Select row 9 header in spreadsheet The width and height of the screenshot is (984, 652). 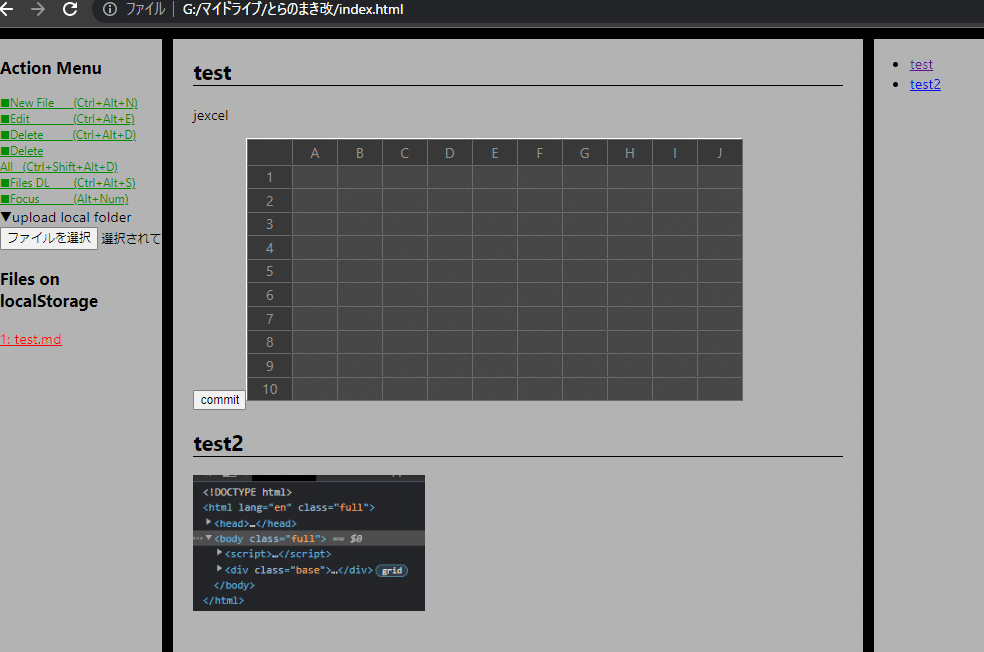(270, 366)
